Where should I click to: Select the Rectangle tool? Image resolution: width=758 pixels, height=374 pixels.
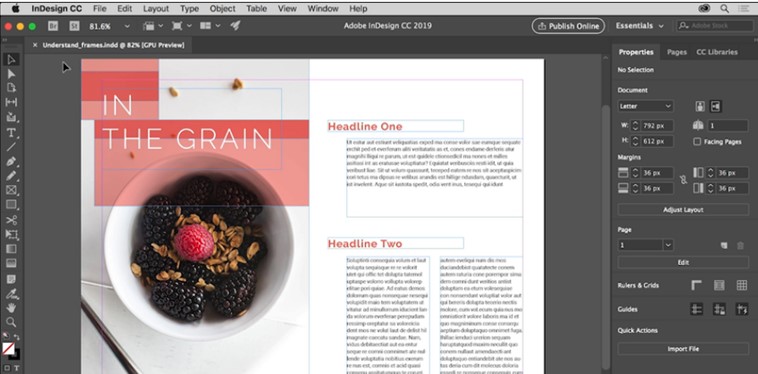[x=12, y=205]
